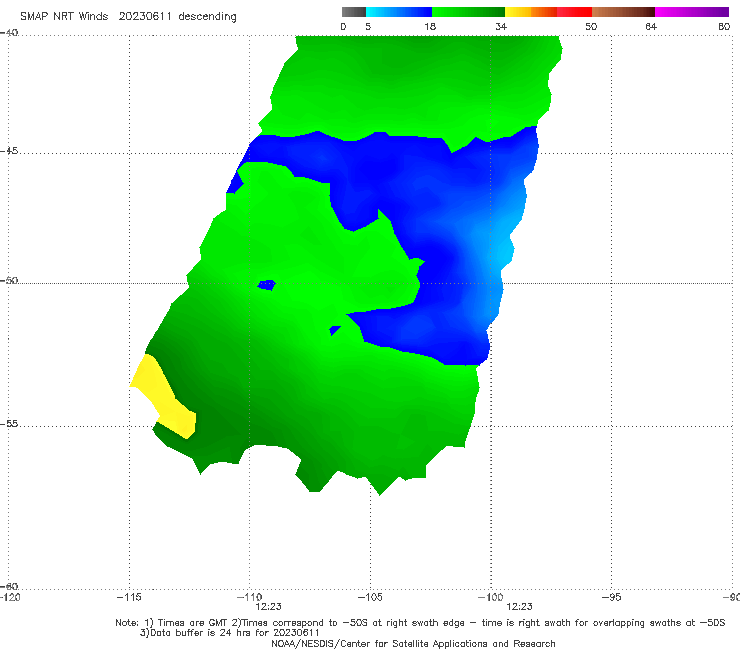Click the yellow high-wind patch on the map
Viewport: 740px width, 650px height.
click(x=163, y=397)
